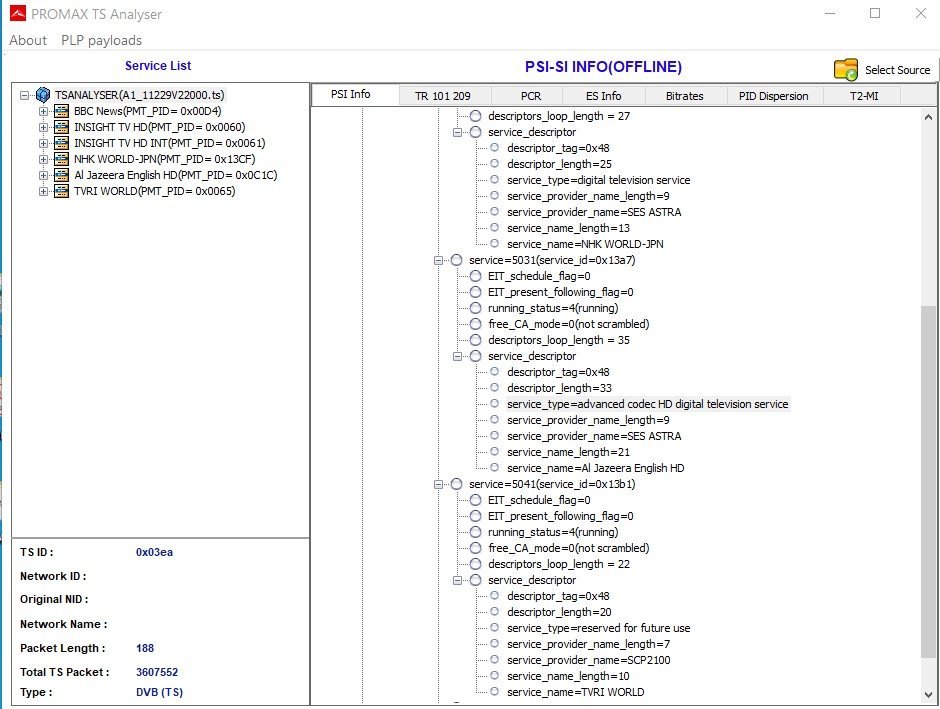Click the TSANALYSER root node icon

(43, 95)
